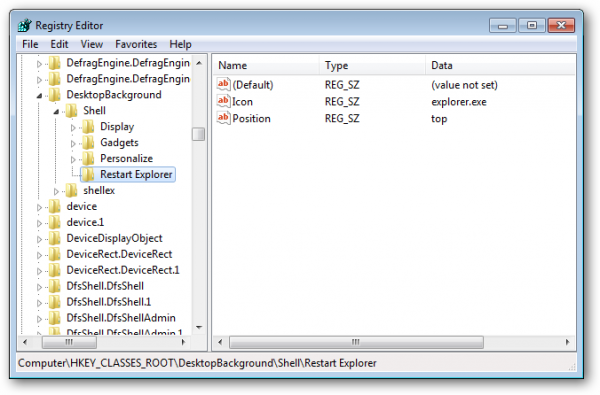Click the DfsShell.DfsShell.1 folder icon
Image resolution: width=600 pixels, height=395 pixels.
click(55, 302)
